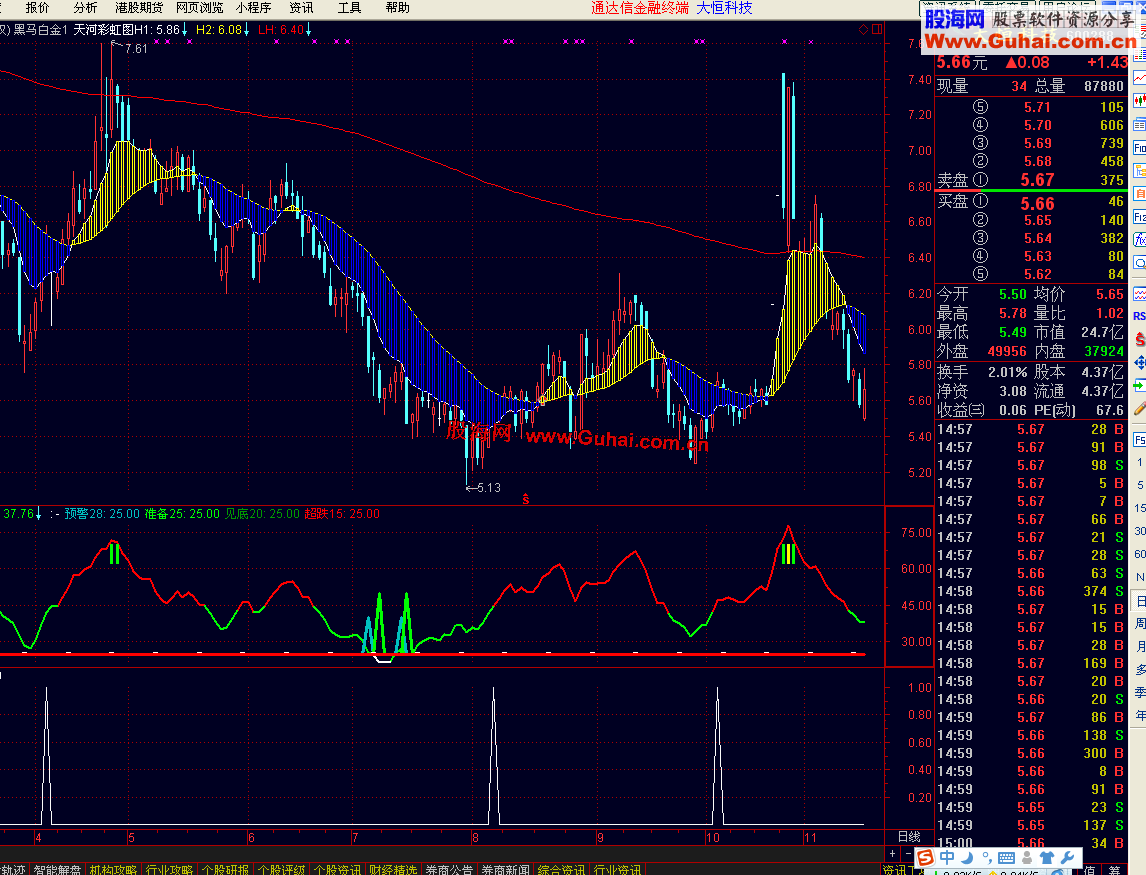This screenshot has height=875, width=1146.
Task: Open the 工具 menu
Action: [349, 8]
